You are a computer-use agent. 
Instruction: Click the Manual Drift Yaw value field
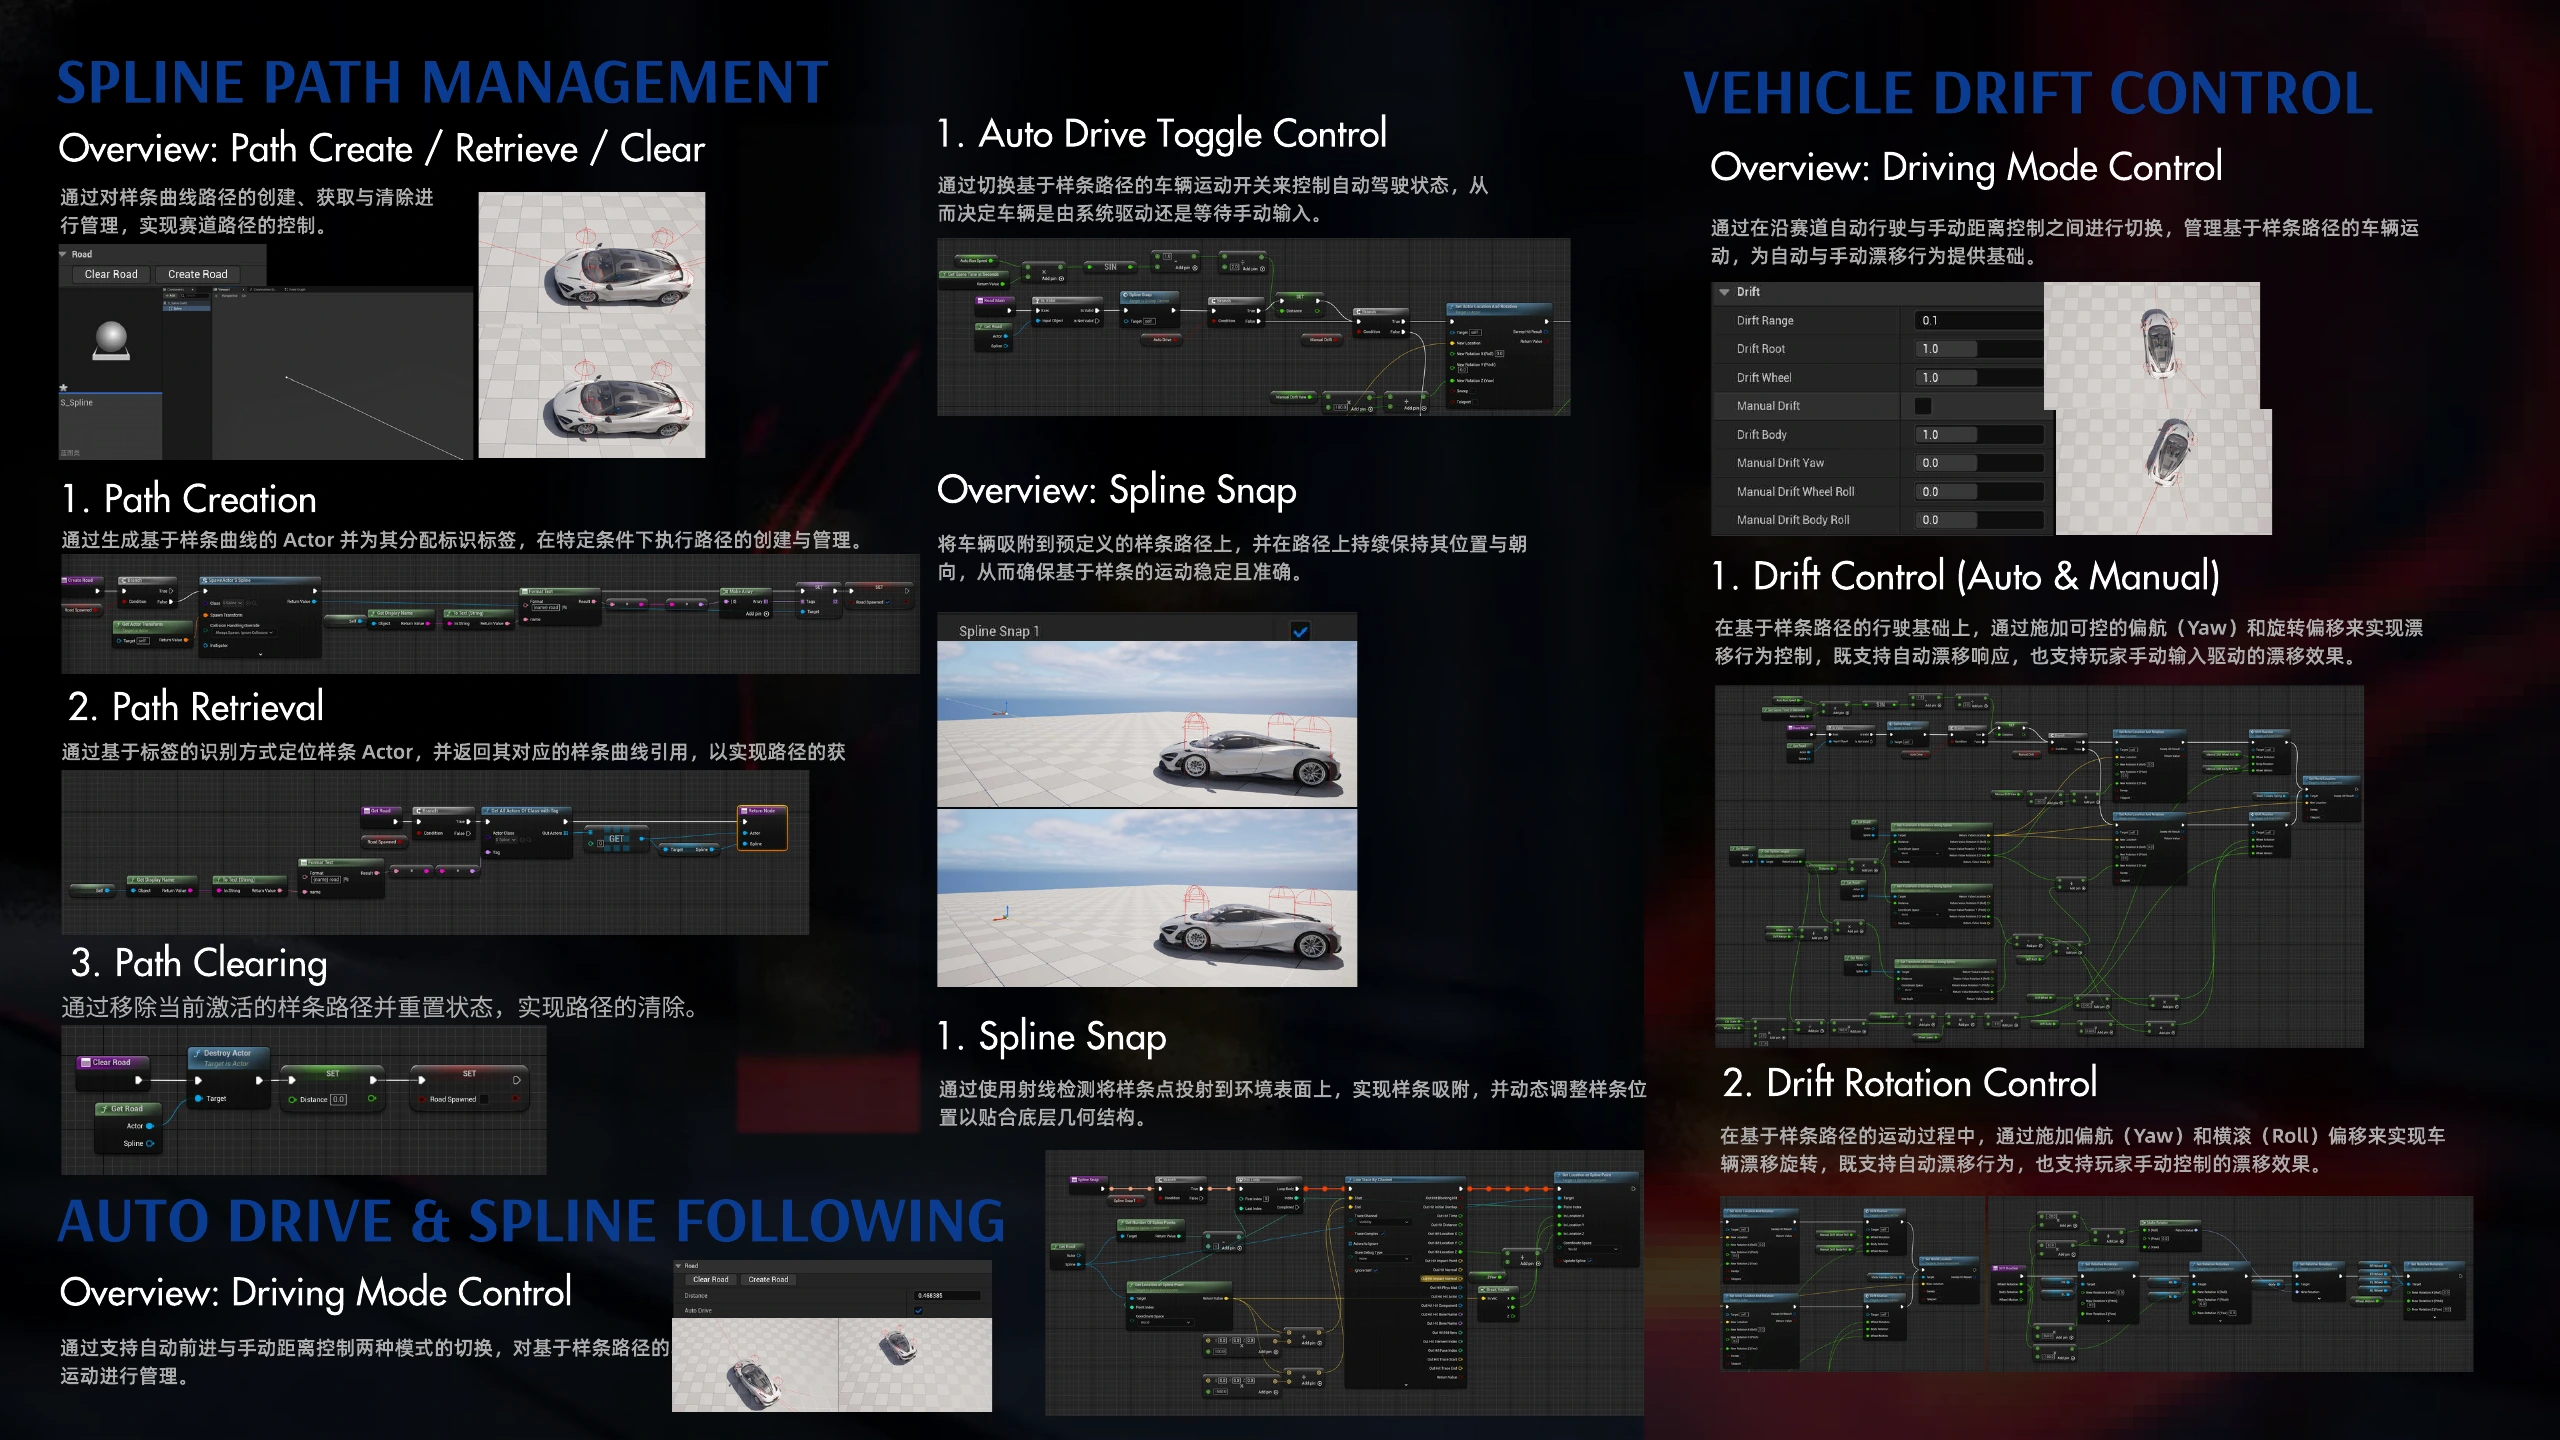[1978, 463]
